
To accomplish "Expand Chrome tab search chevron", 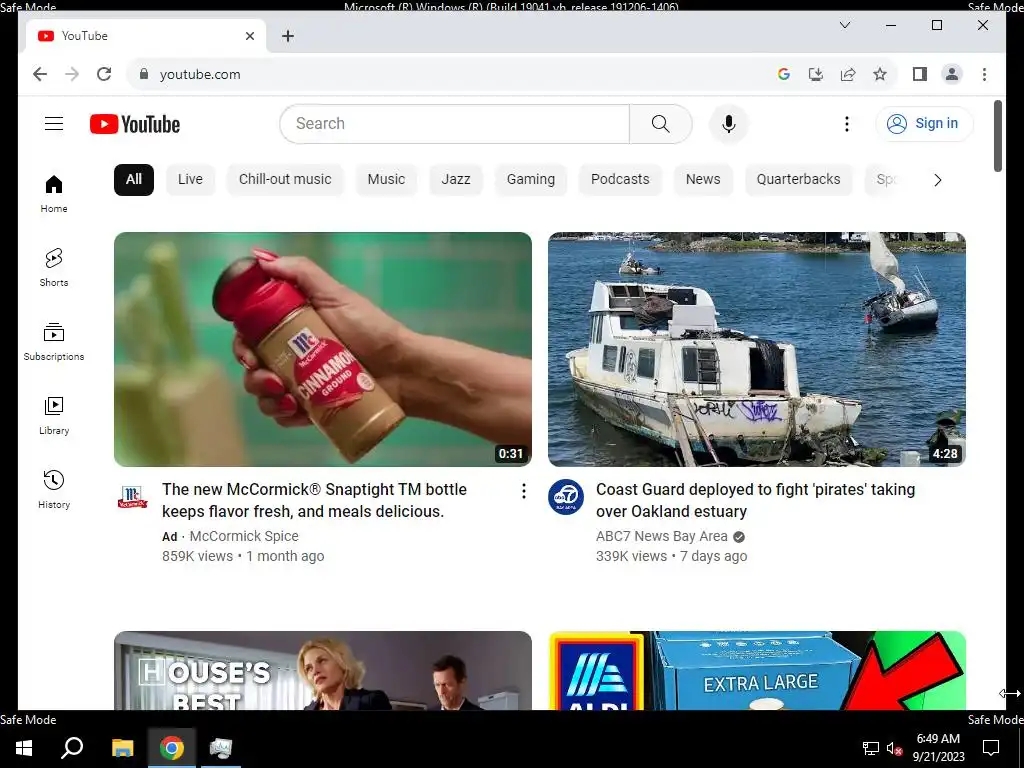I will 844,25.
